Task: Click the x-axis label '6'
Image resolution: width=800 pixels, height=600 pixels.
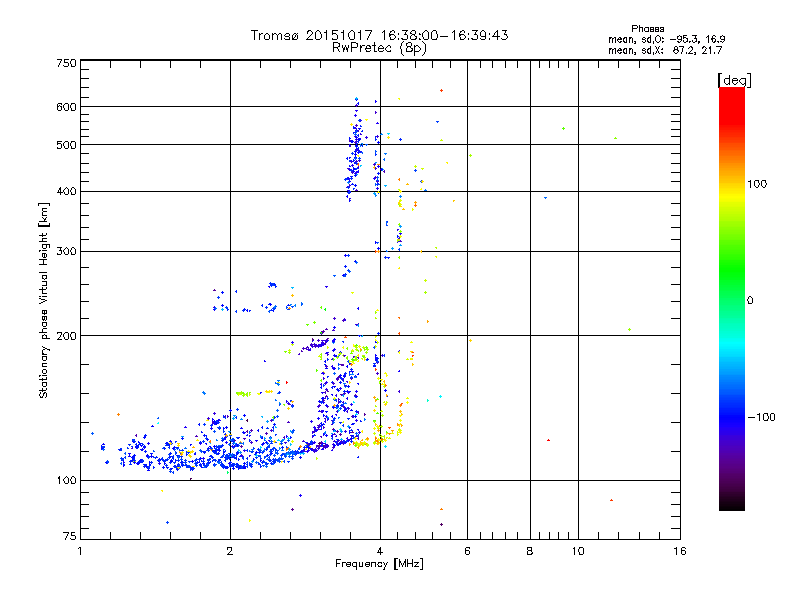Action: click(467, 551)
